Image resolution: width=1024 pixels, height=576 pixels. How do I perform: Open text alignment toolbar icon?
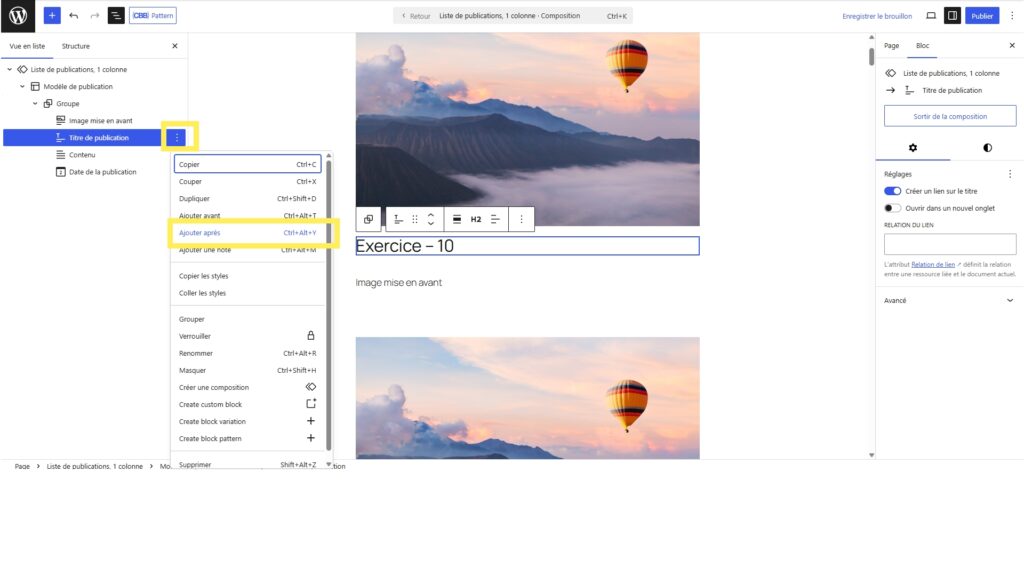pyautogui.click(x=495, y=219)
